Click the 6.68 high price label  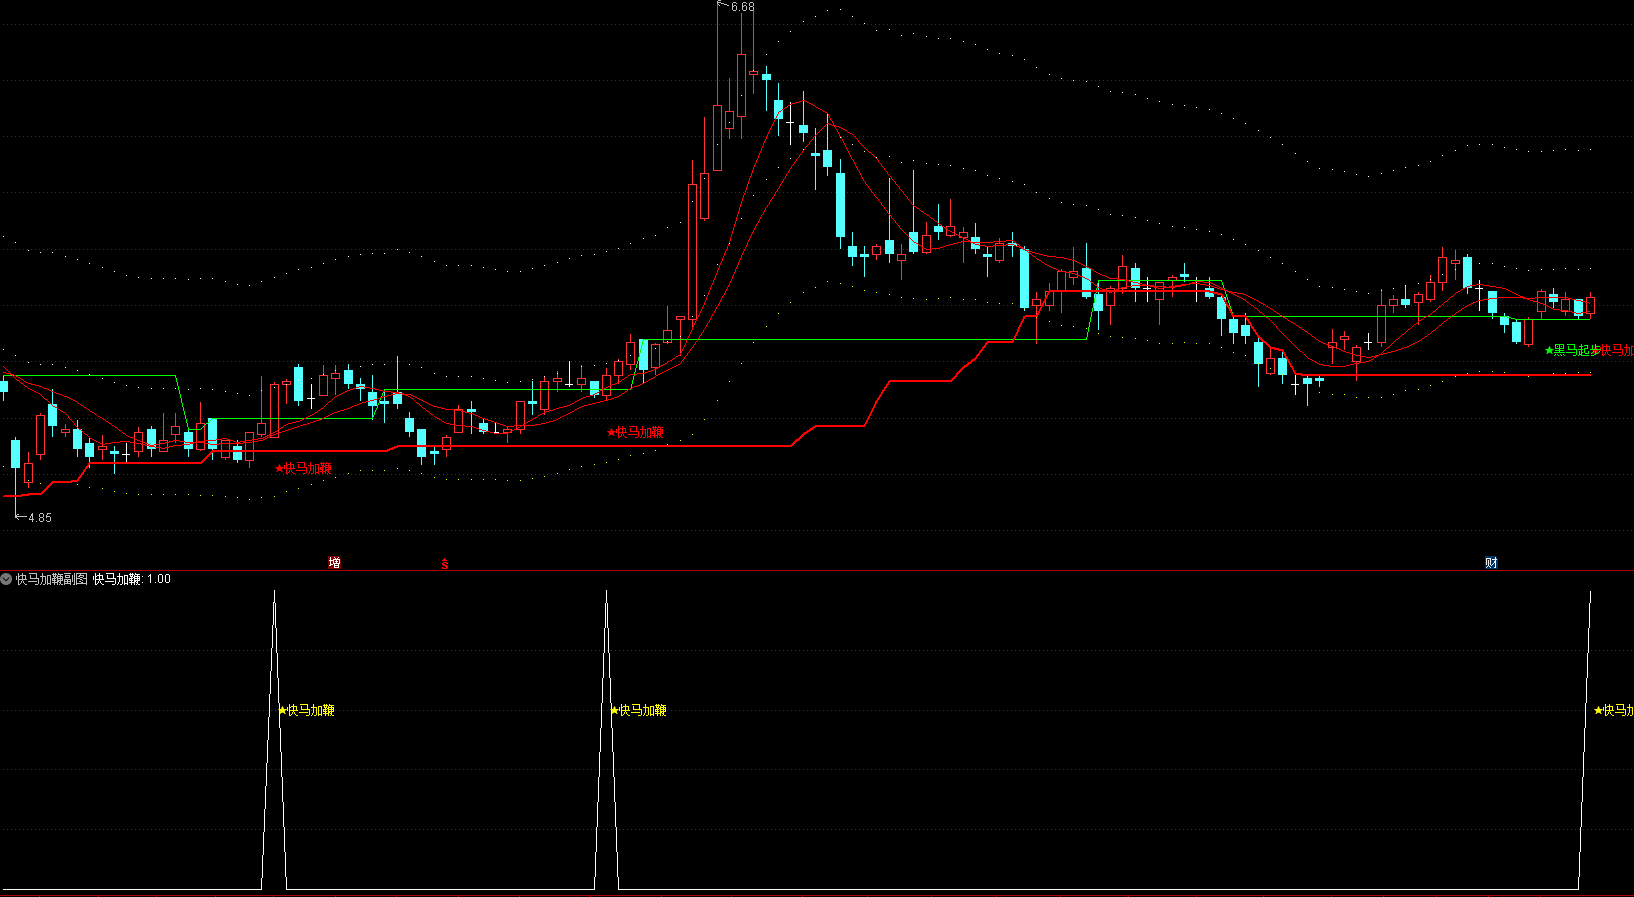742,7
